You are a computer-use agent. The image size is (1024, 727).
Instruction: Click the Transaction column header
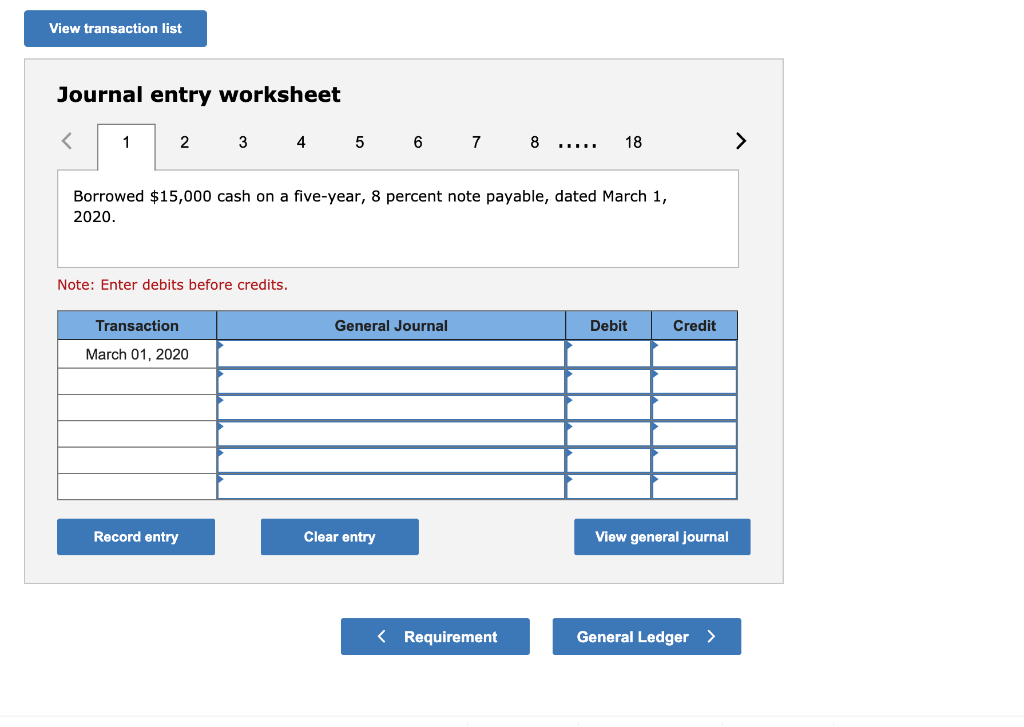[137, 325]
